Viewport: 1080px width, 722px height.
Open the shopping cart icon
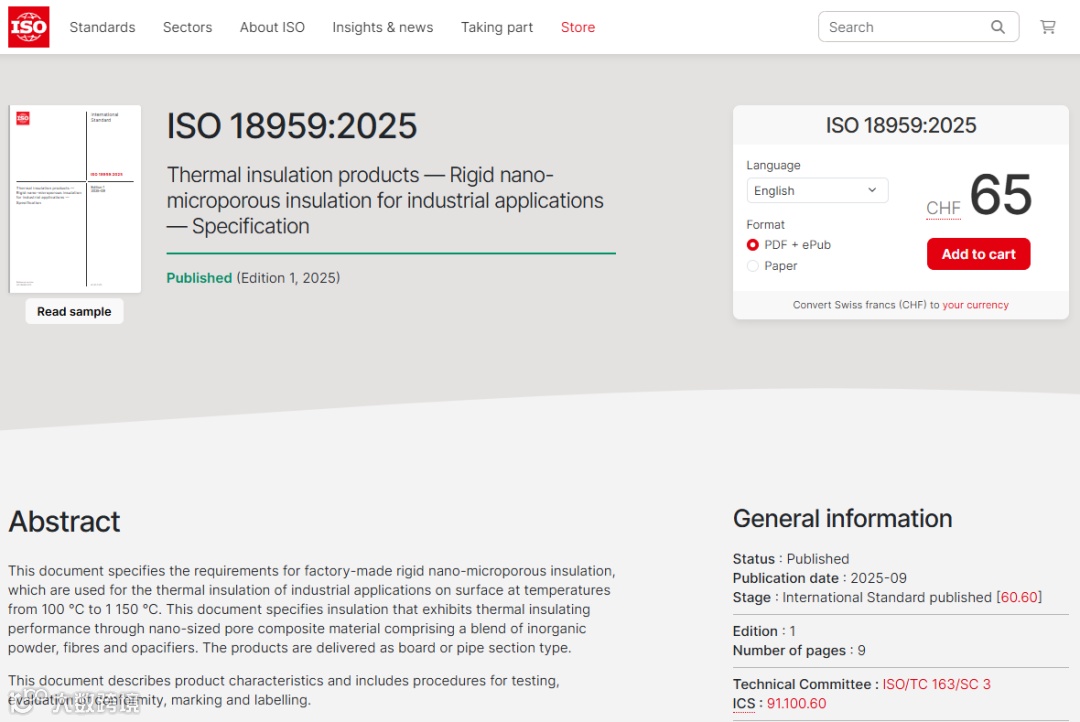(1048, 27)
